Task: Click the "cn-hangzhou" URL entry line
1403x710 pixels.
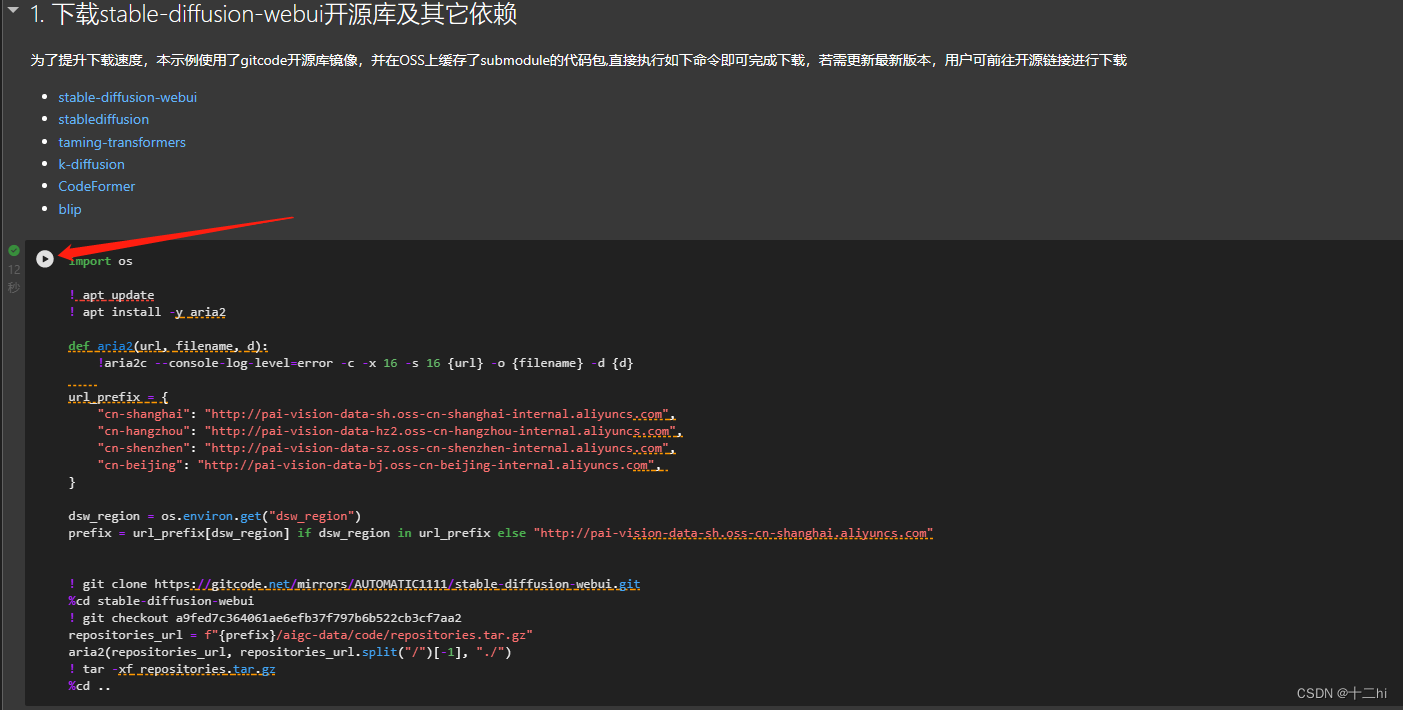Action: click(x=390, y=431)
